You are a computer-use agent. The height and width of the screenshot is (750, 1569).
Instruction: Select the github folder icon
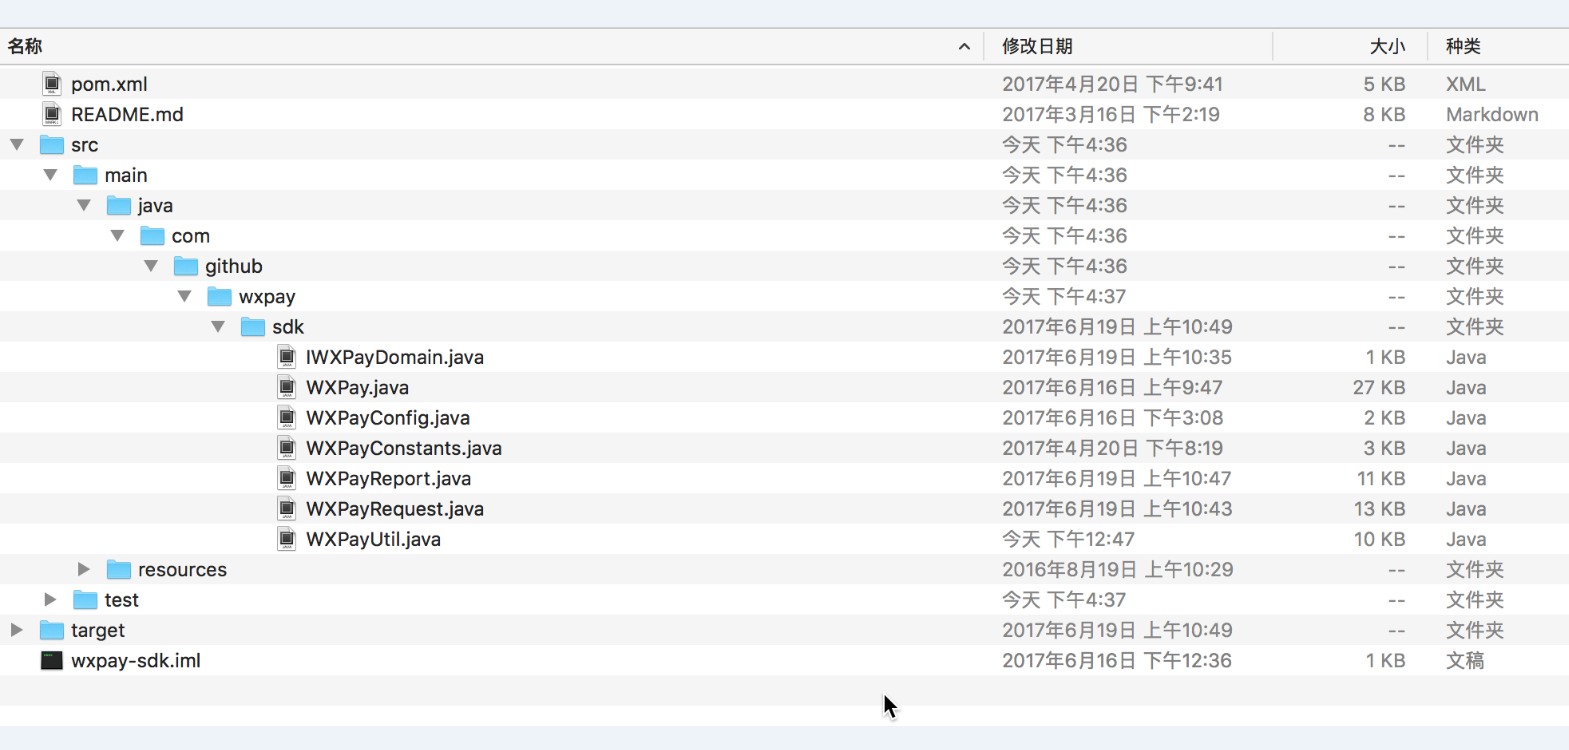coord(186,266)
